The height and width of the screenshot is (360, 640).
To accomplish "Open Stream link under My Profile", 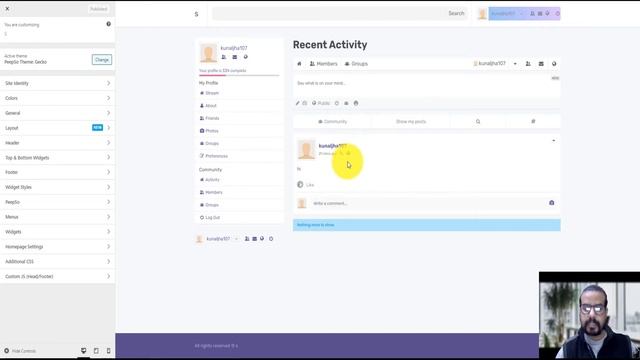I will tap(209, 93).
